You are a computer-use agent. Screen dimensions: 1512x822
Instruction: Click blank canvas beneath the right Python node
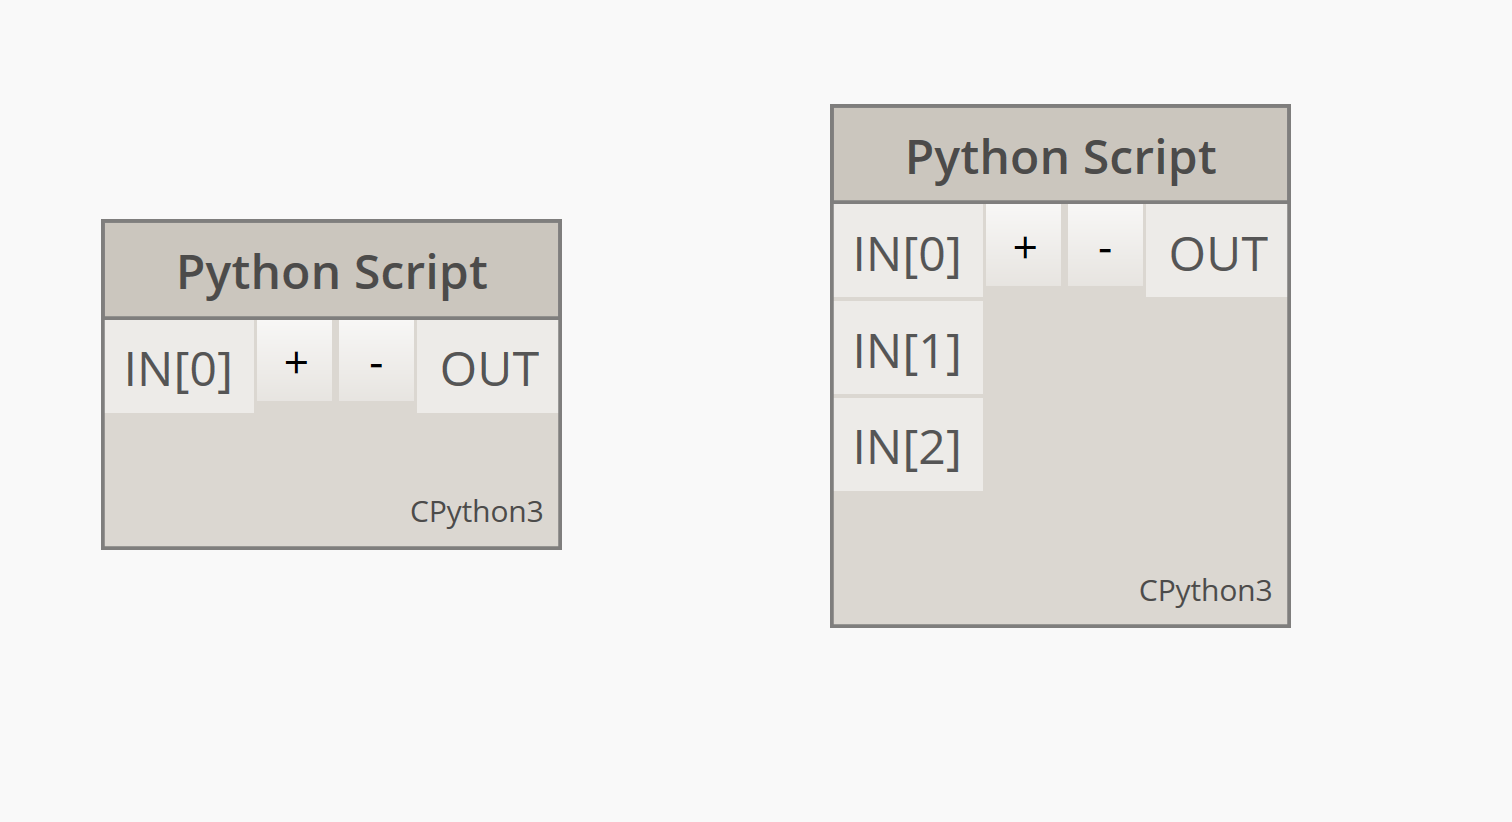[1060, 720]
